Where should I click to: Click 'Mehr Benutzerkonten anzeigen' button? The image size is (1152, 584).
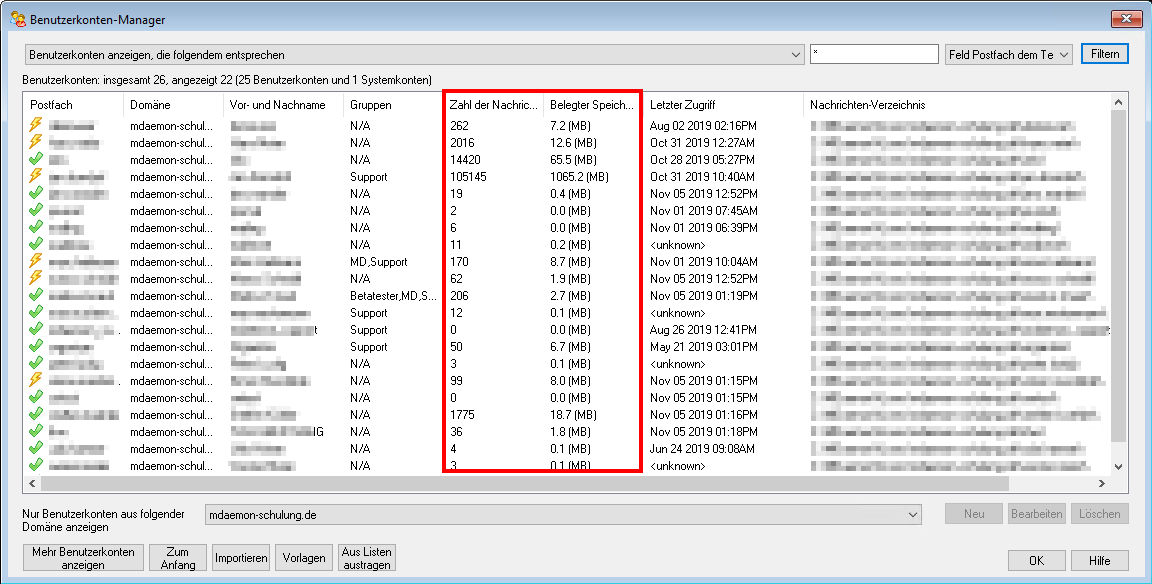pos(83,558)
